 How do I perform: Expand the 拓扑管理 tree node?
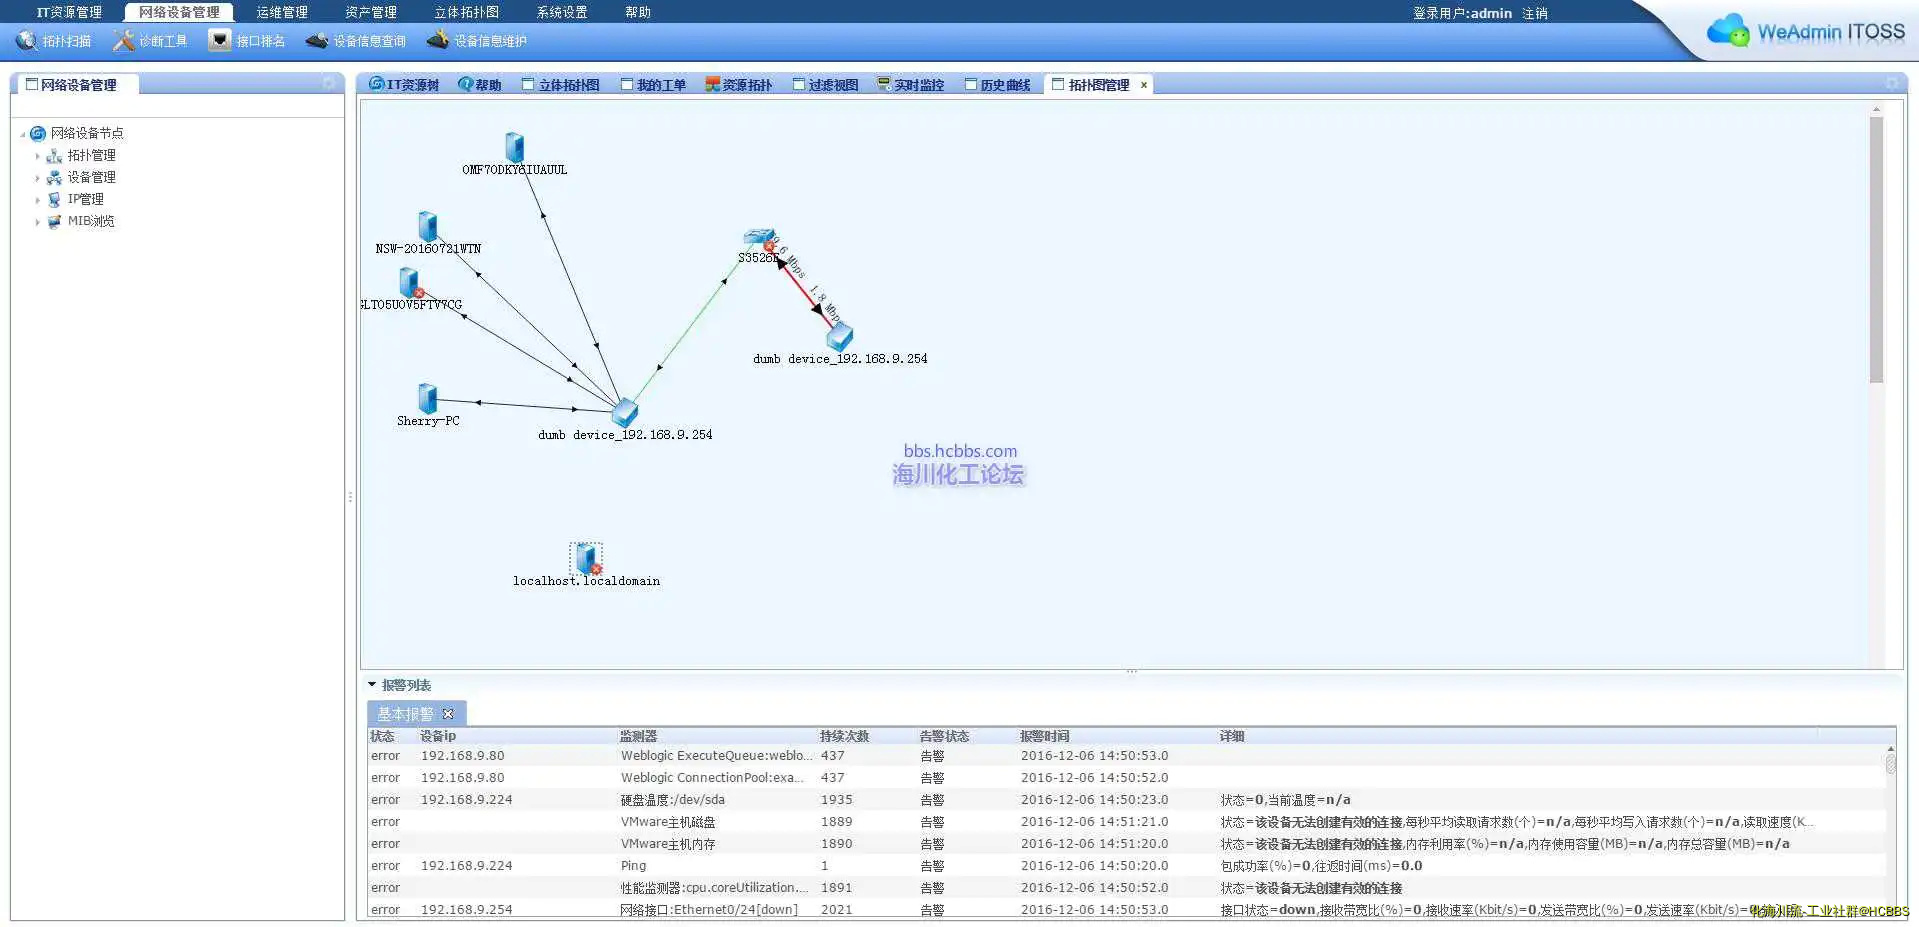(x=38, y=156)
